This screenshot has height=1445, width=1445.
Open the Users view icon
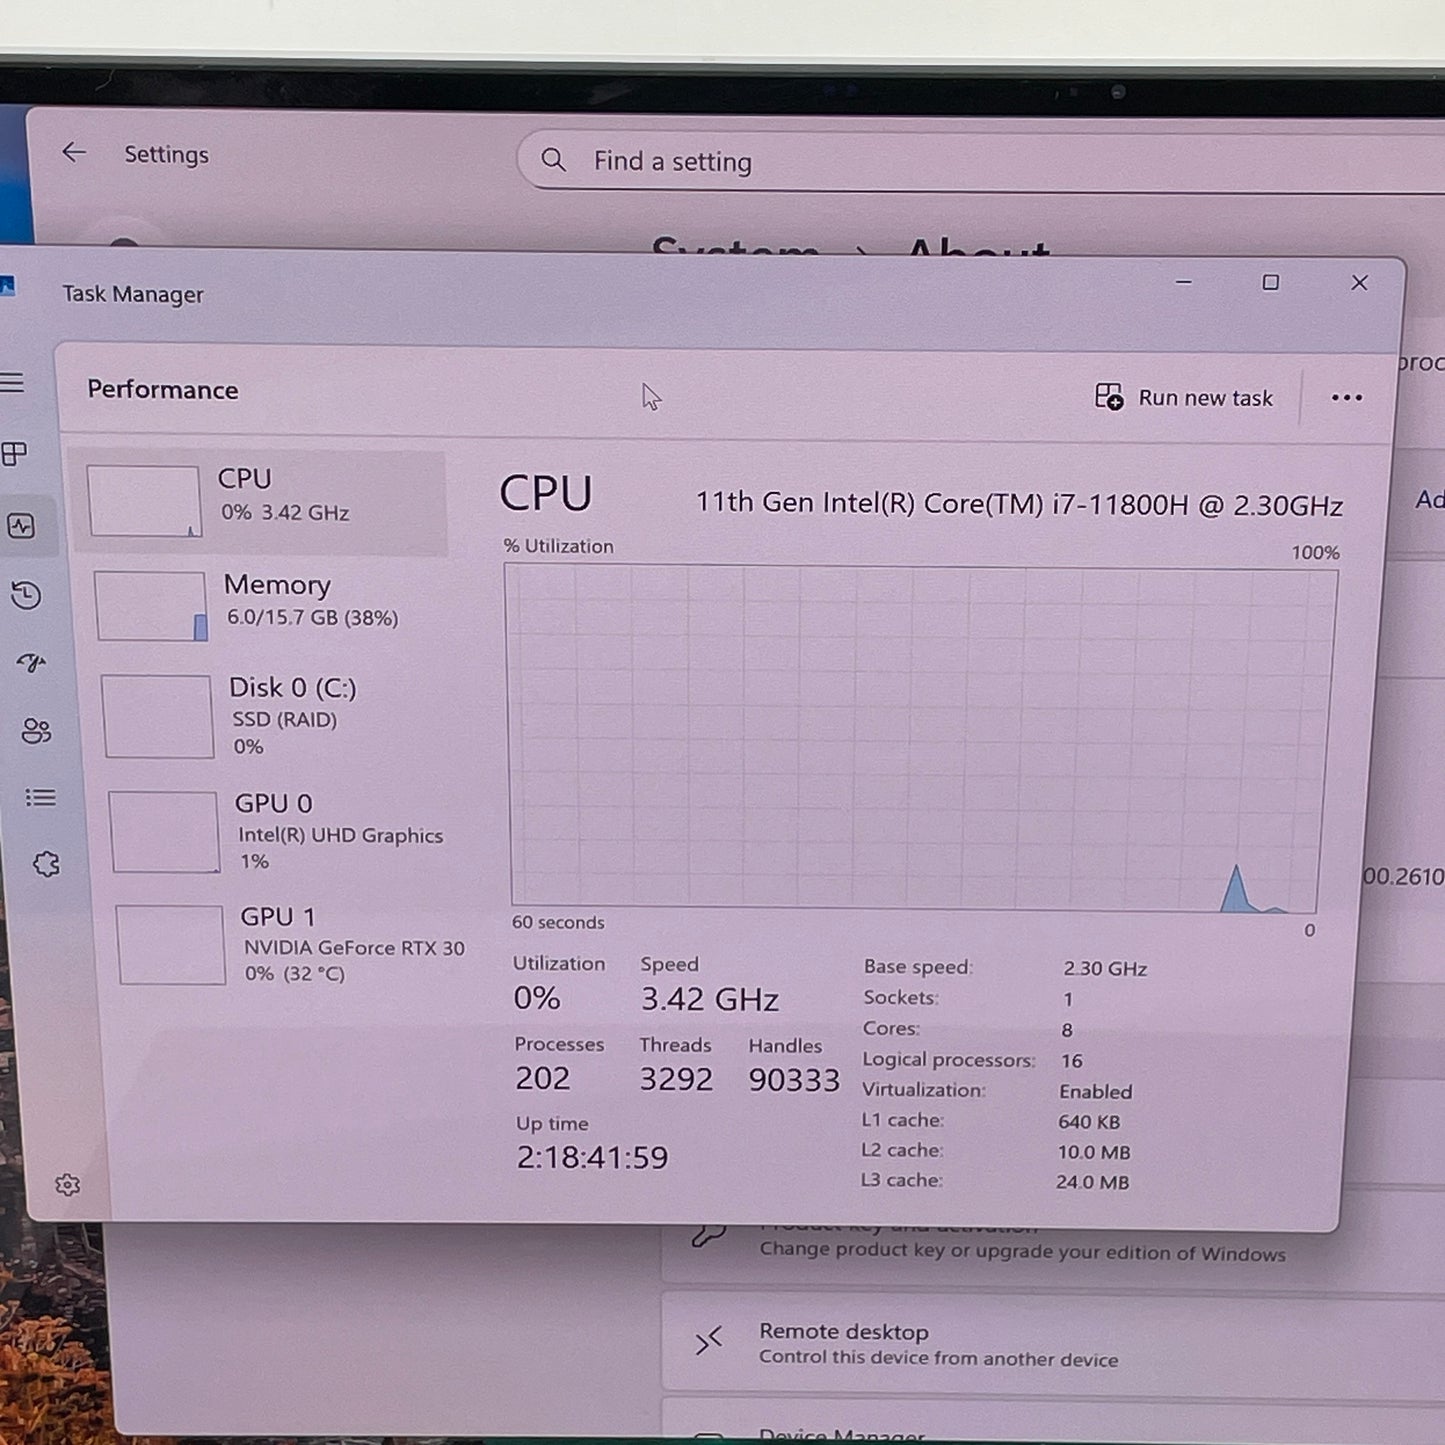tap(36, 730)
